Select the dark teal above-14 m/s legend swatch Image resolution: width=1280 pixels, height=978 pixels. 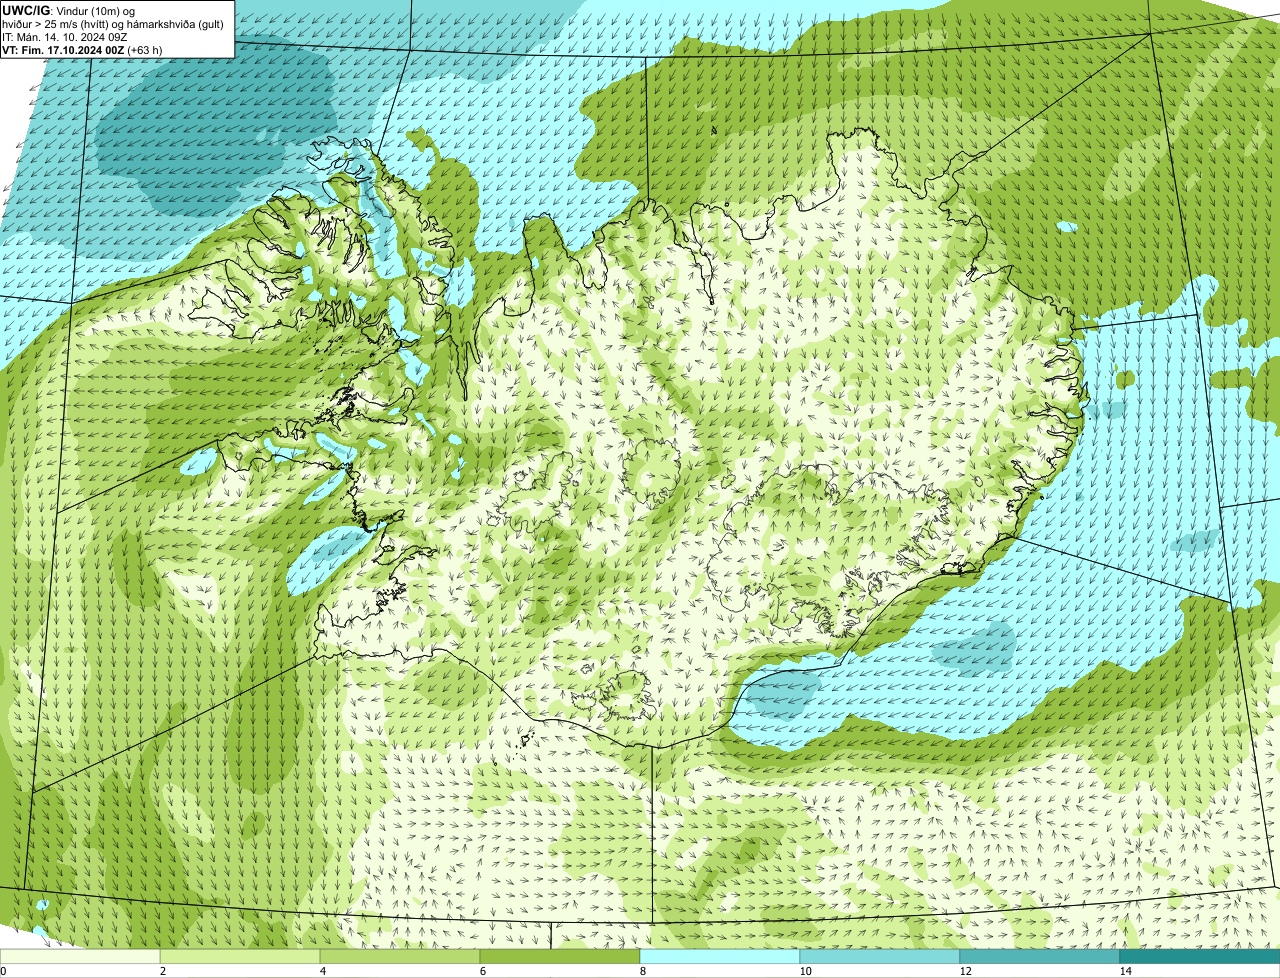click(1201, 956)
